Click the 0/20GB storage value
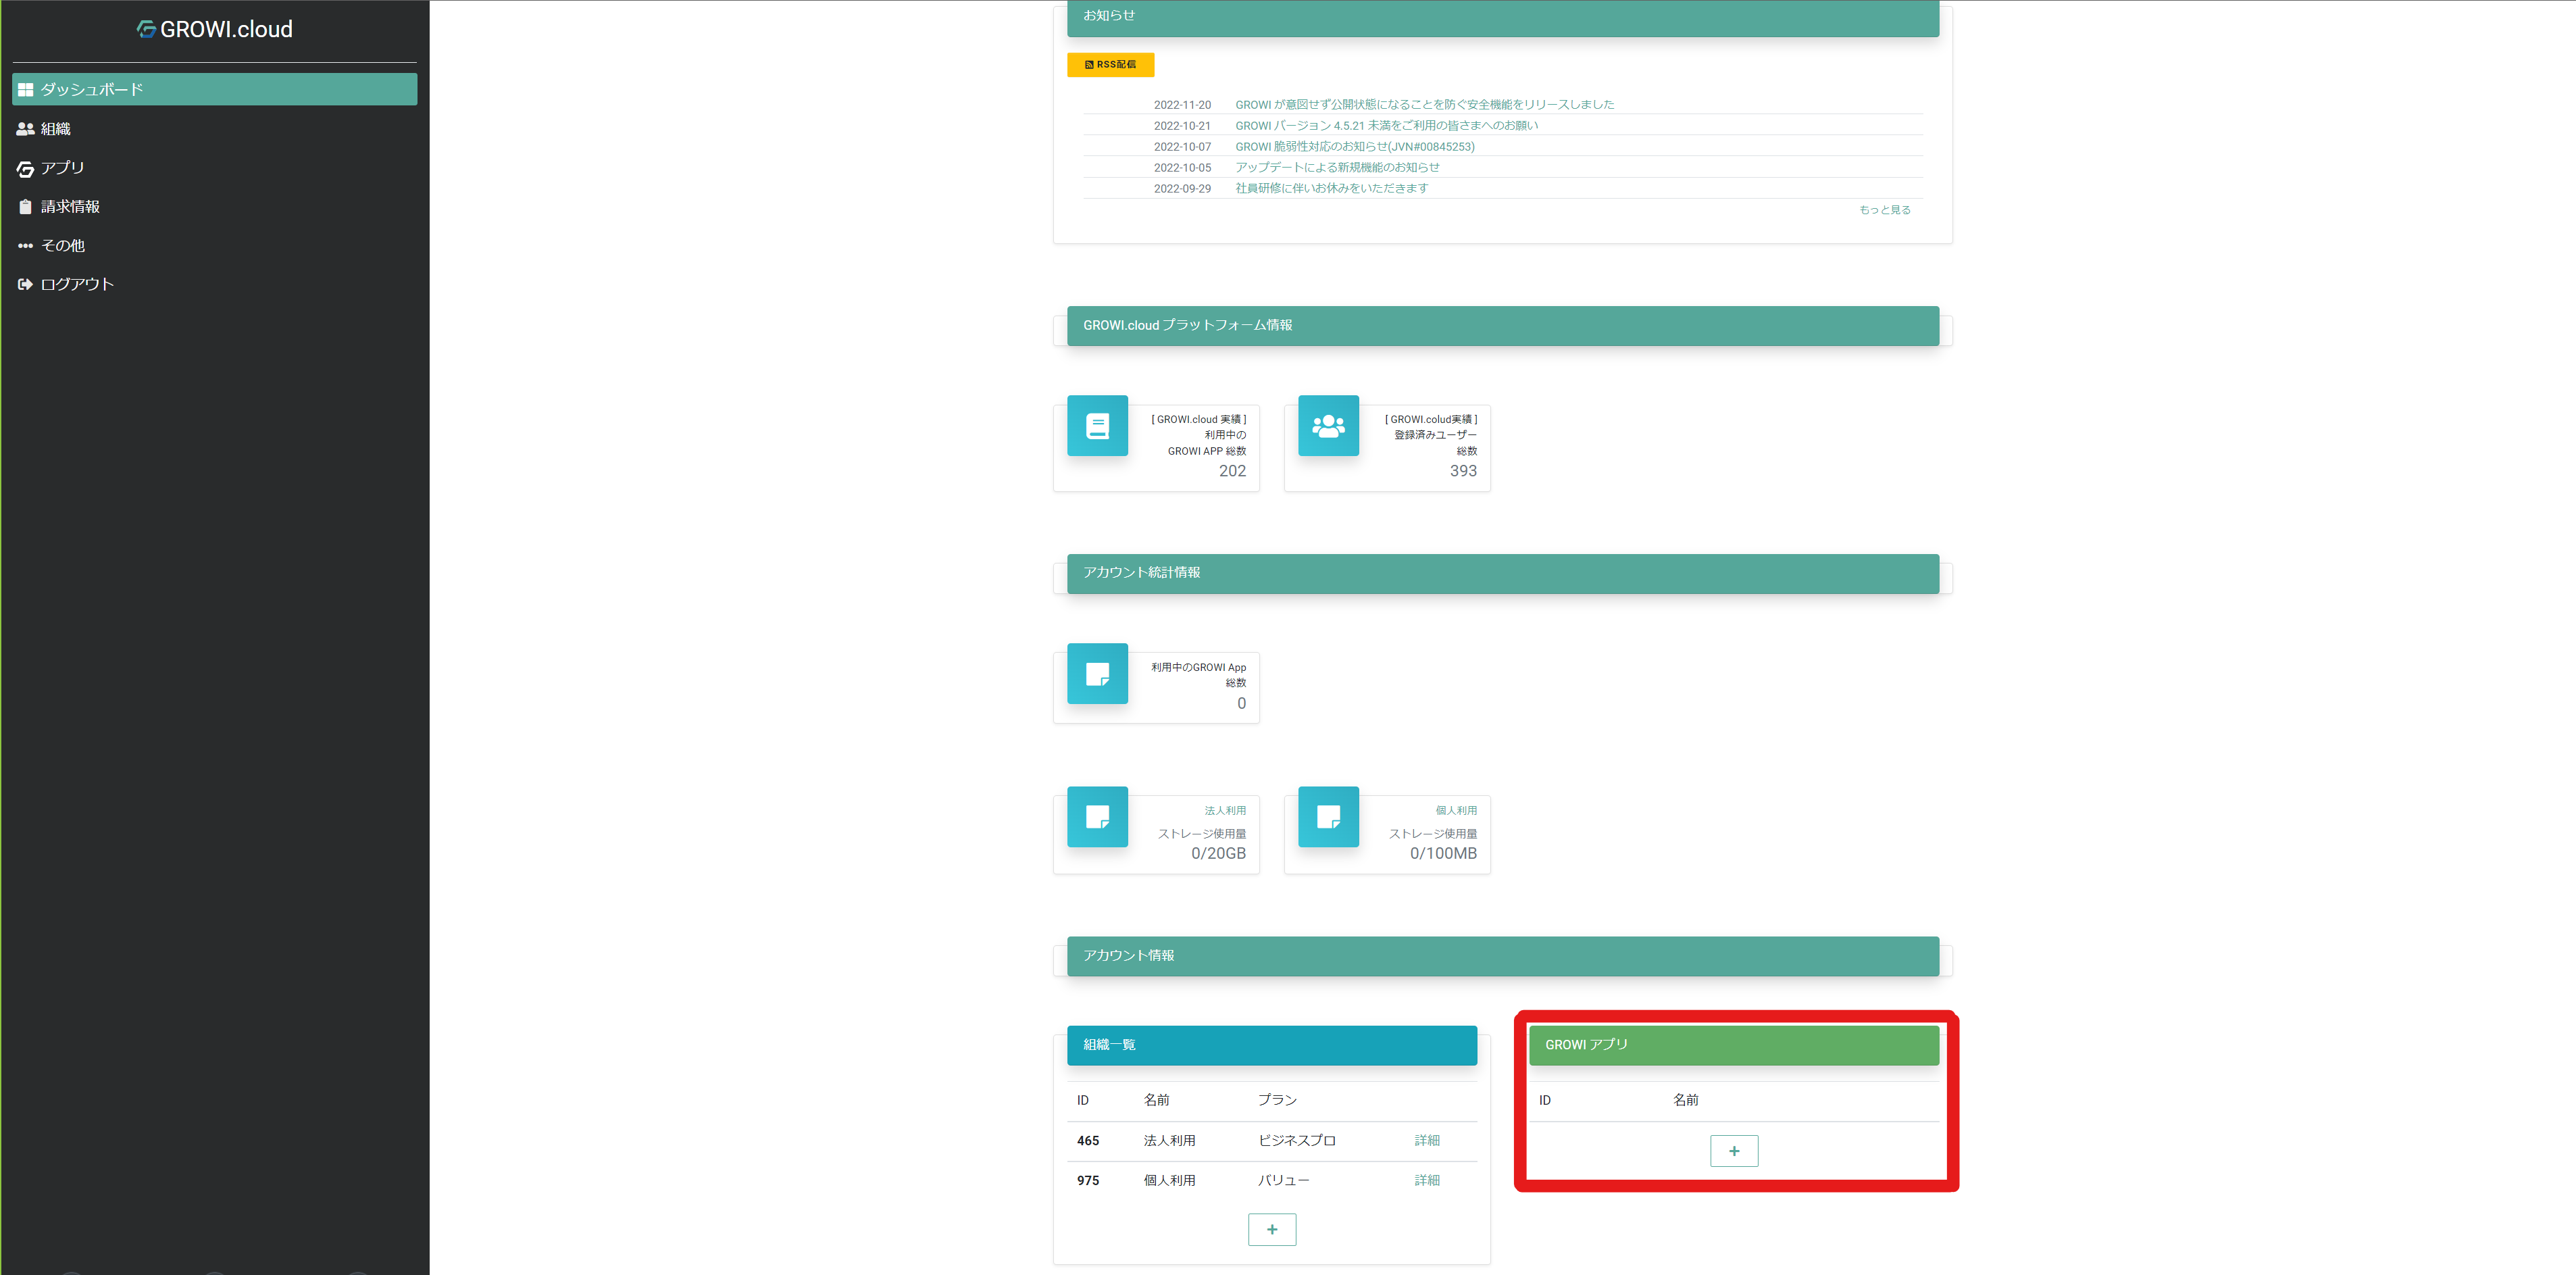The image size is (2576, 1275). point(1218,854)
